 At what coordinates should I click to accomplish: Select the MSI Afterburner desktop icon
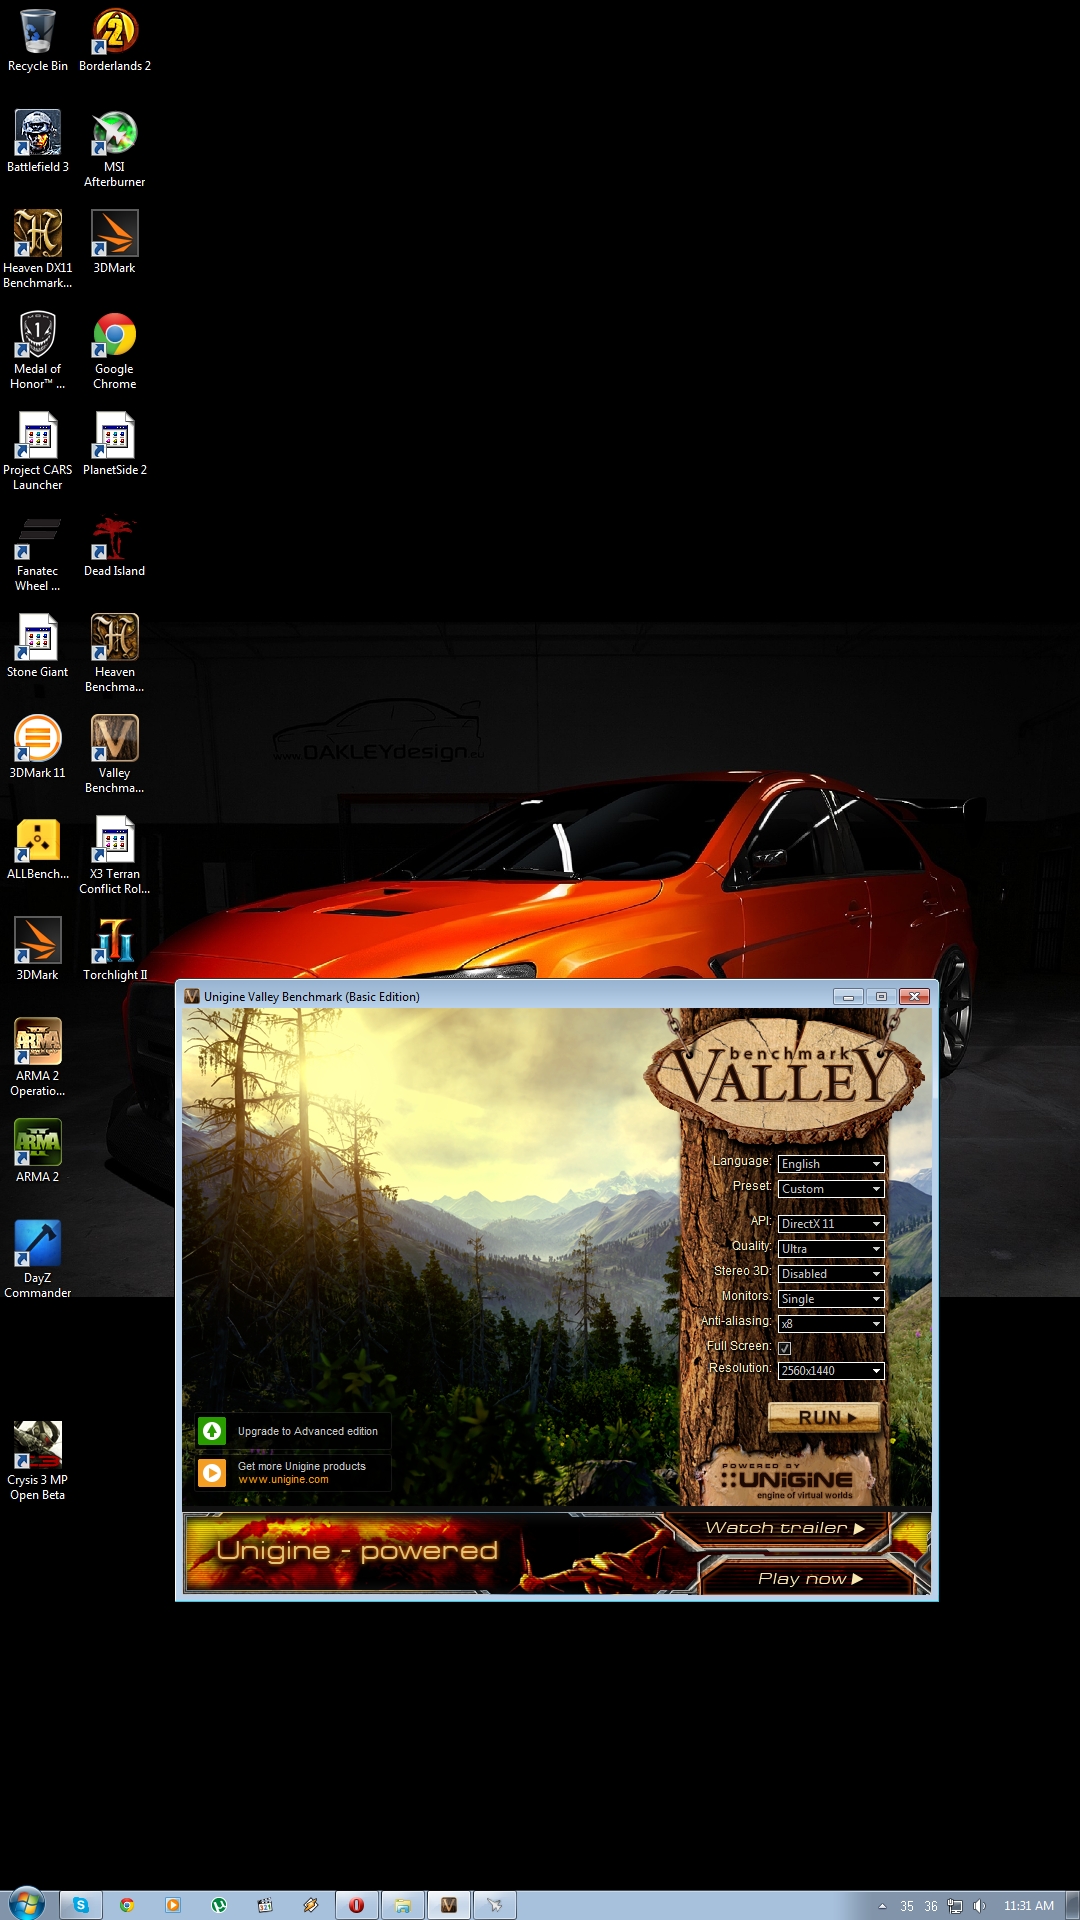tap(115, 149)
